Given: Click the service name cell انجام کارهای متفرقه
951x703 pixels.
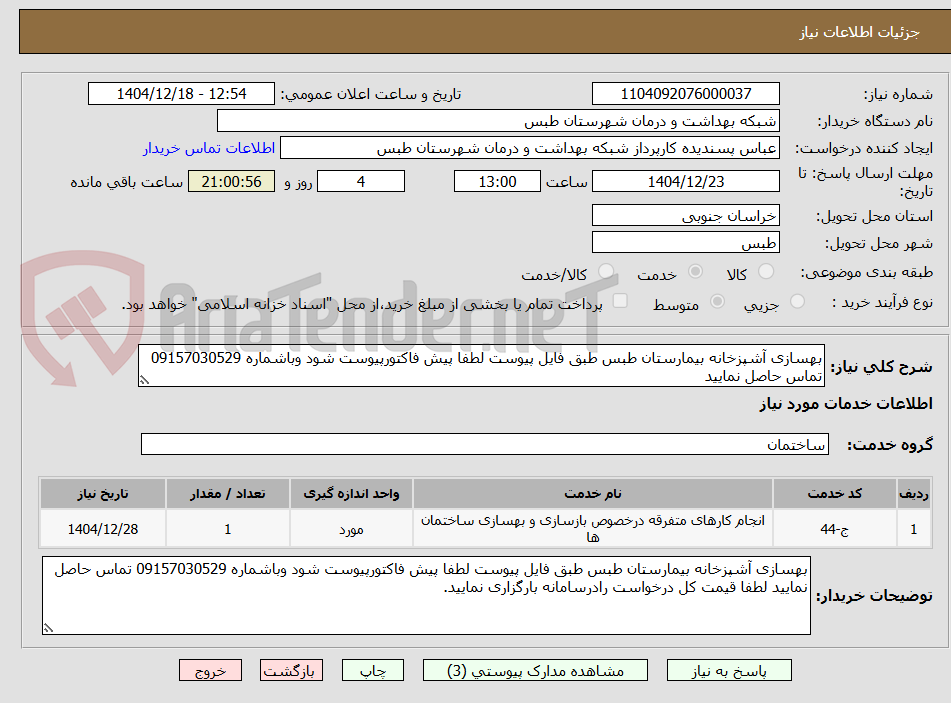Looking at the screenshot, I should pos(593,529).
